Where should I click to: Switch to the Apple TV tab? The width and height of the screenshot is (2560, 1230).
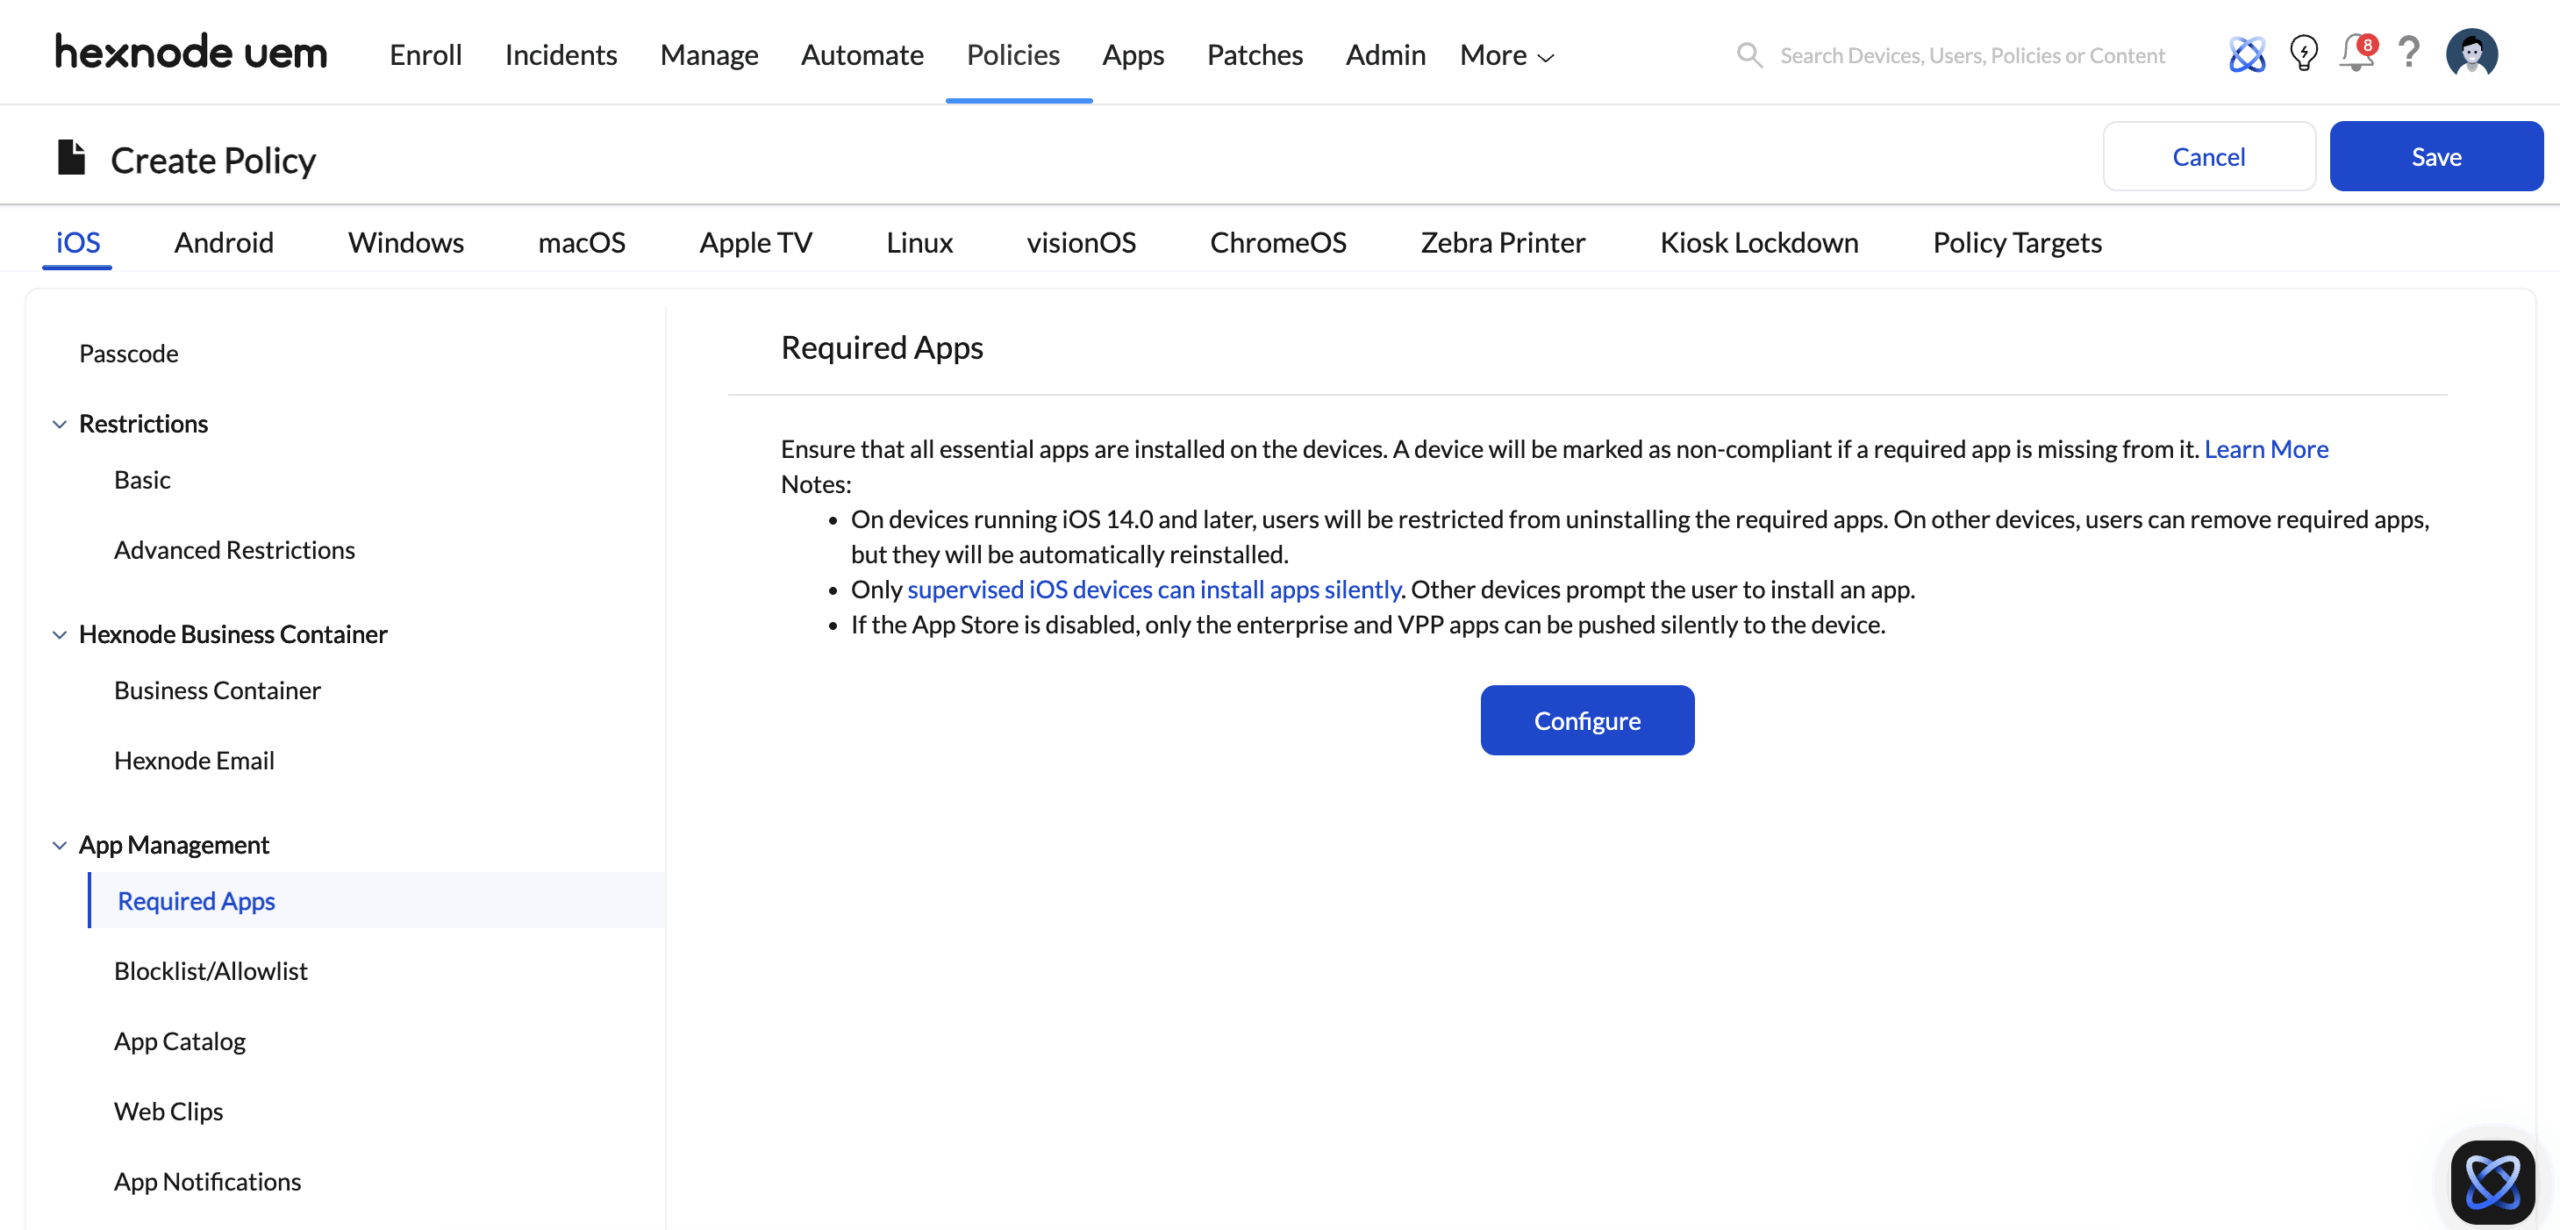[756, 242]
